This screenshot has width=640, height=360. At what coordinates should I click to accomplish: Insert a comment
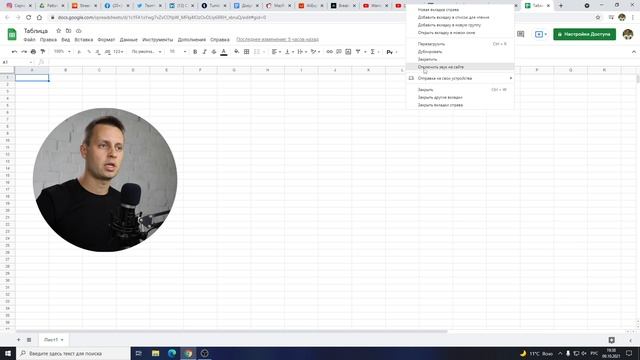[339, 52]
